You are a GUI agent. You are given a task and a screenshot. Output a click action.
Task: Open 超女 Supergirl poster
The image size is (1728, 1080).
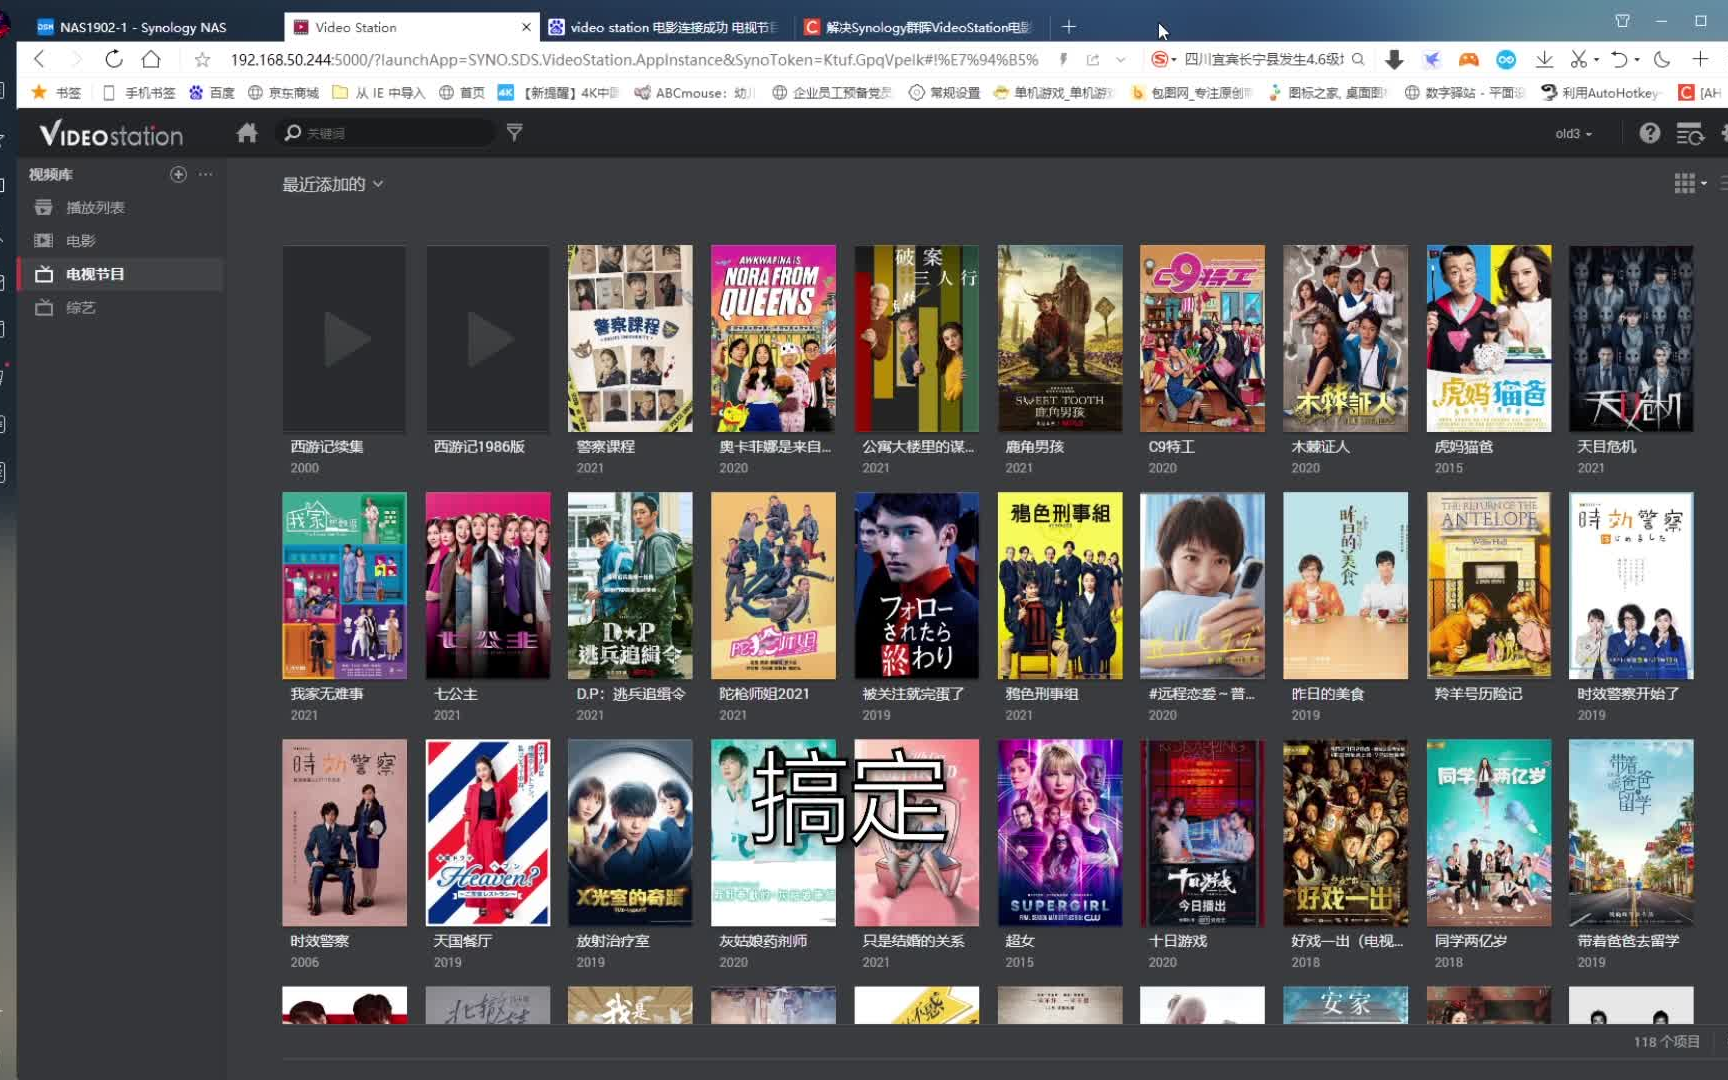1059,833
